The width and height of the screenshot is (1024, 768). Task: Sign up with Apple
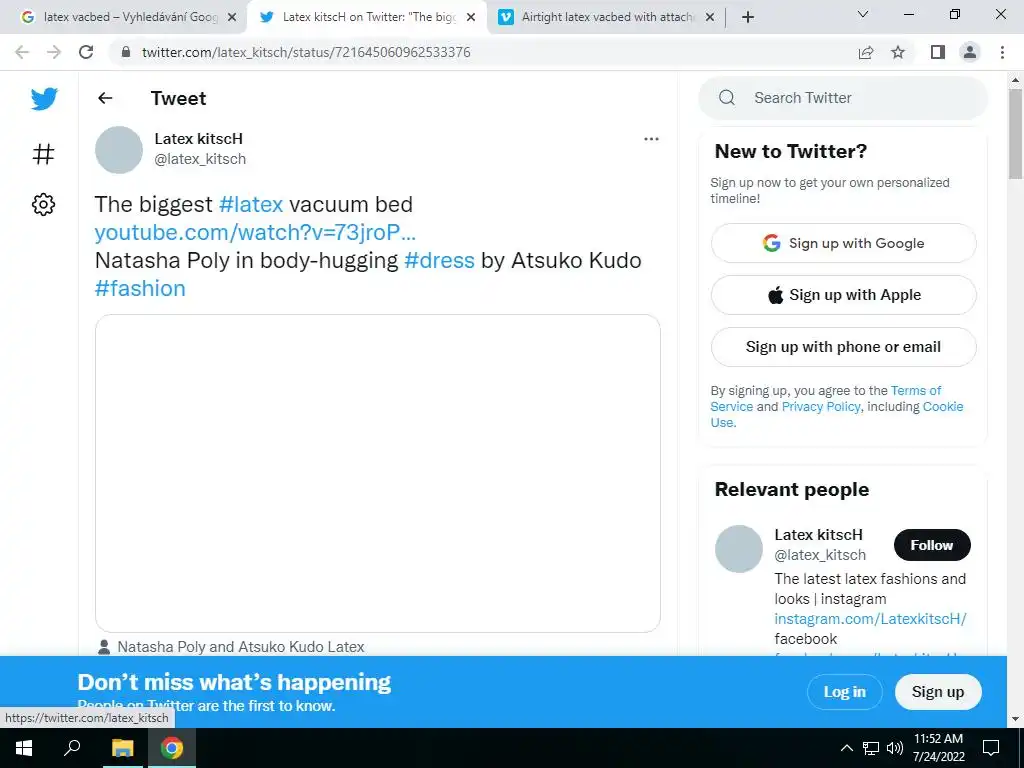[x=844, y=295]
